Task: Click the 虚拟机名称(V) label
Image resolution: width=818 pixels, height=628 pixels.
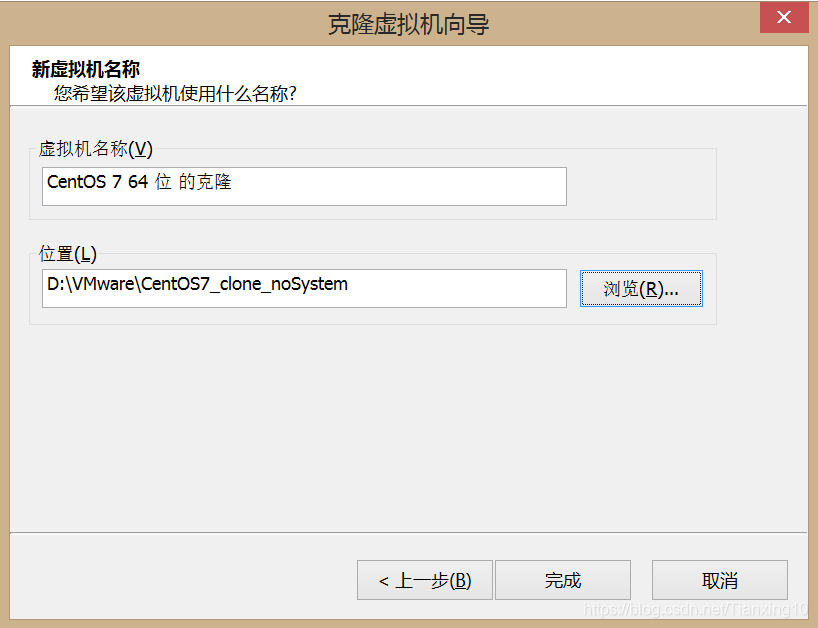Action: click(95, 149)
